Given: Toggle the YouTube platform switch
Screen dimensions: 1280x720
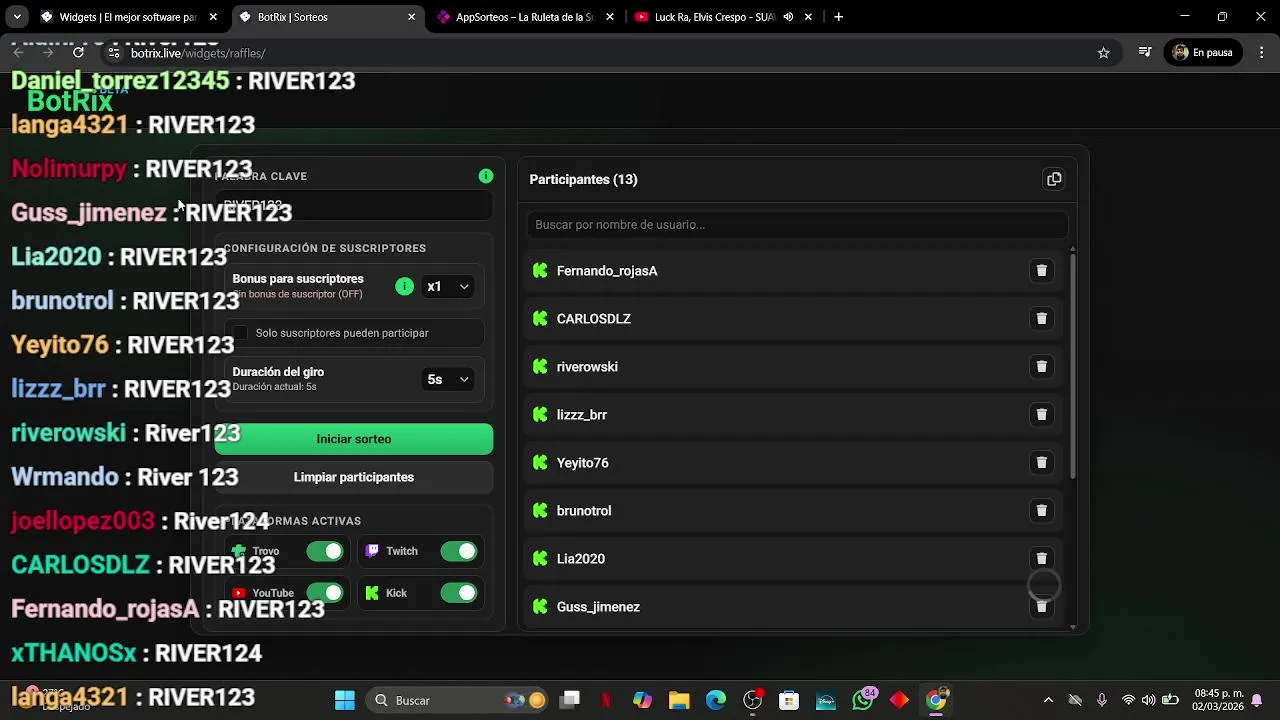Looking at the screenshot, I should pos(325,593).
